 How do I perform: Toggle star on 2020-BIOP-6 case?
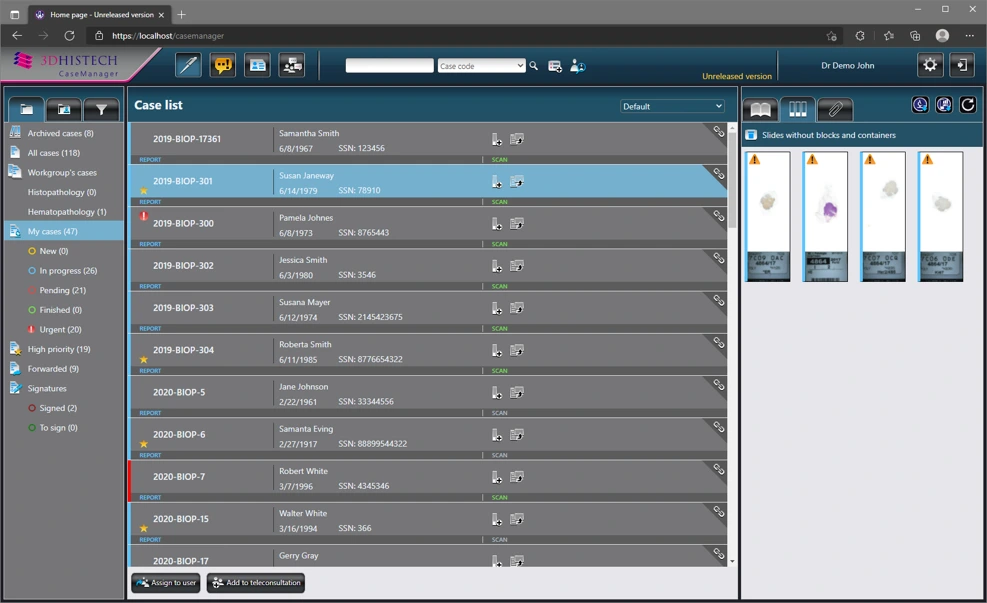tap(144, 444)
